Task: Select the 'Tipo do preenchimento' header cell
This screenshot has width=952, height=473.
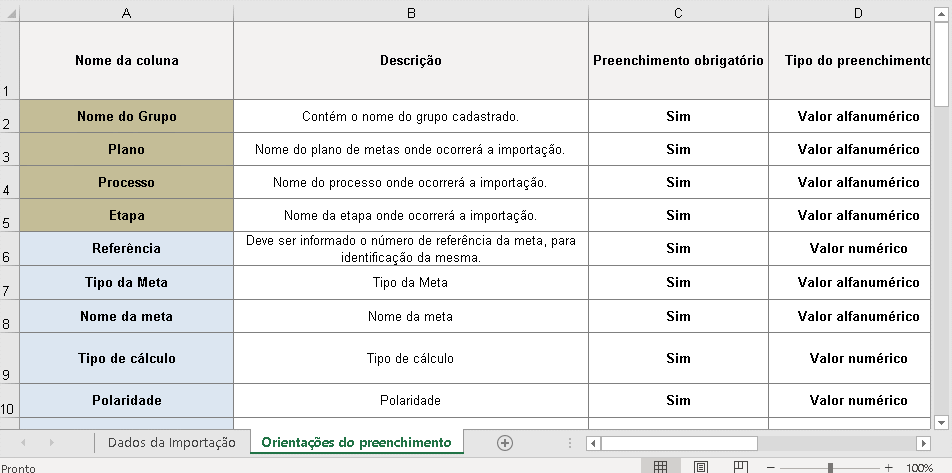Action: (849, 61)
